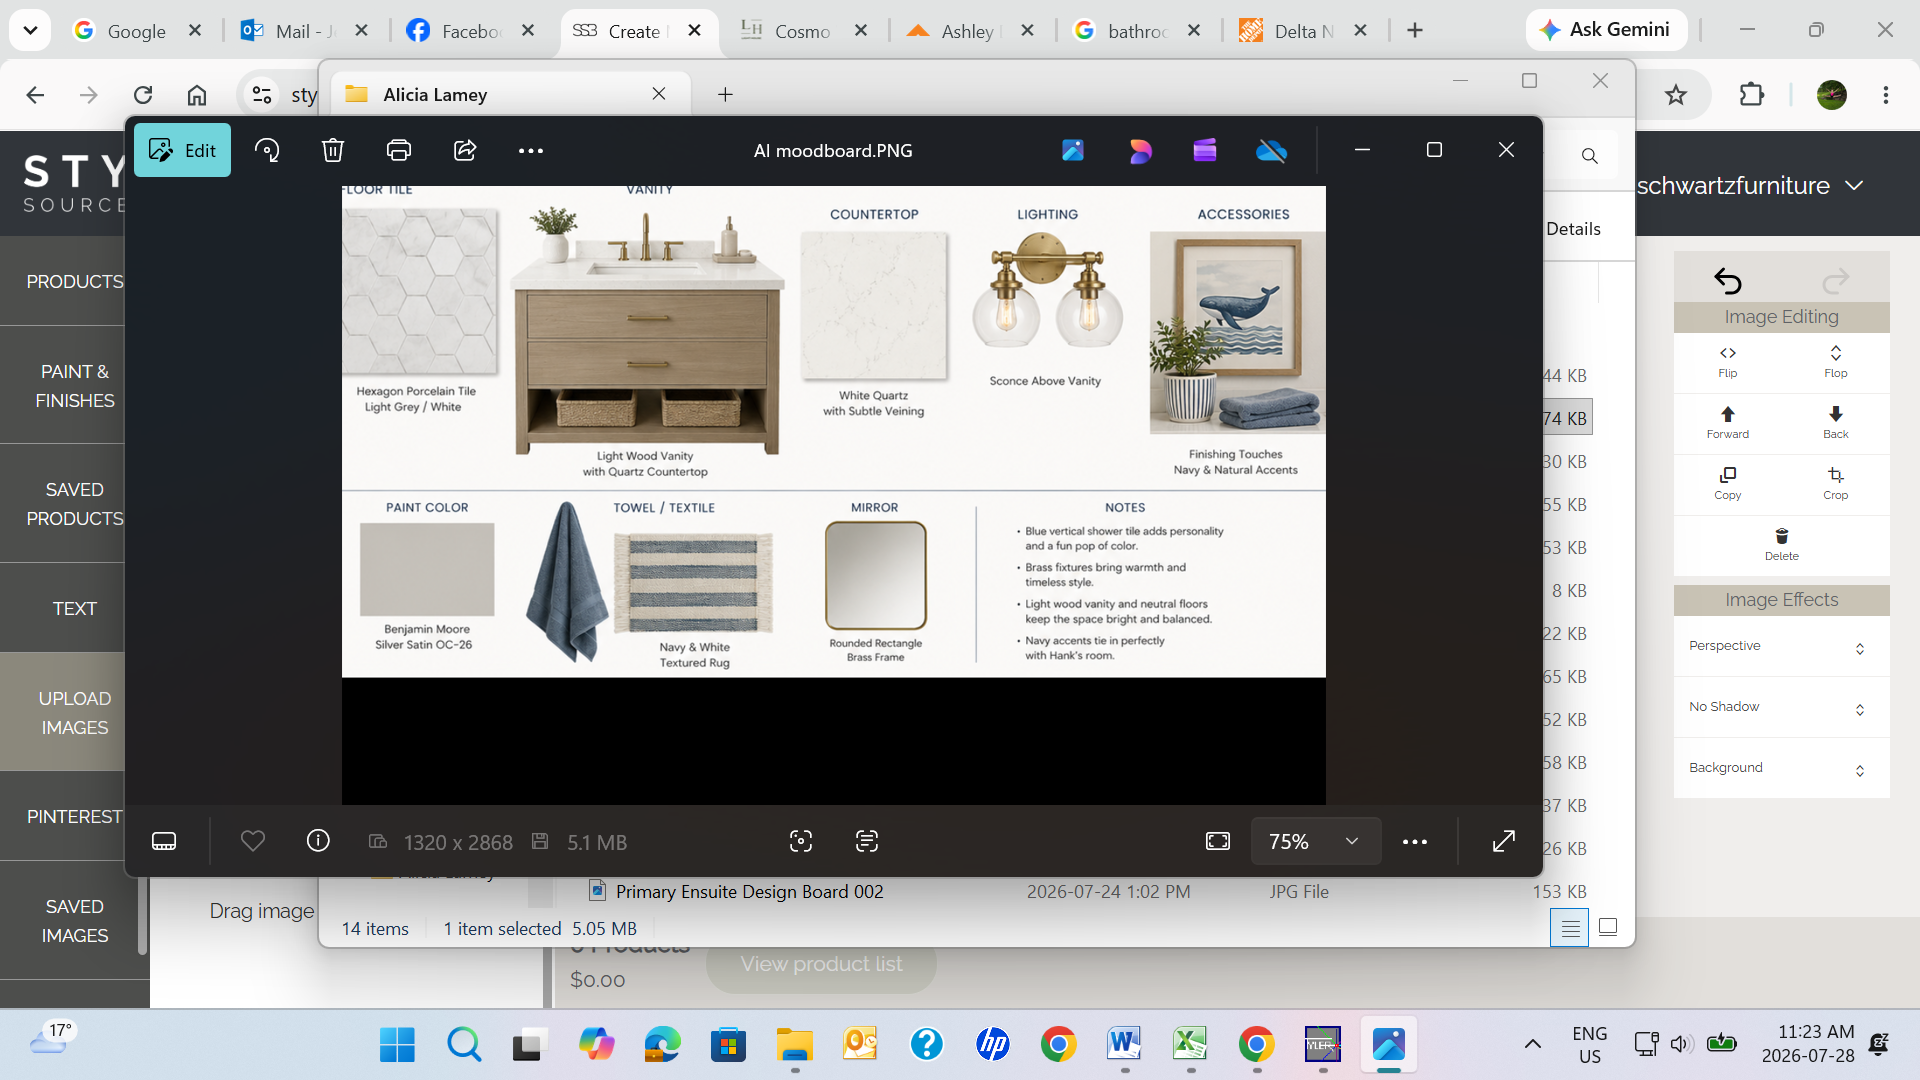The image size is (1920, 1080).
Task: Open Primary Ensuite Design Board 002 file
Action: (749, 892)
